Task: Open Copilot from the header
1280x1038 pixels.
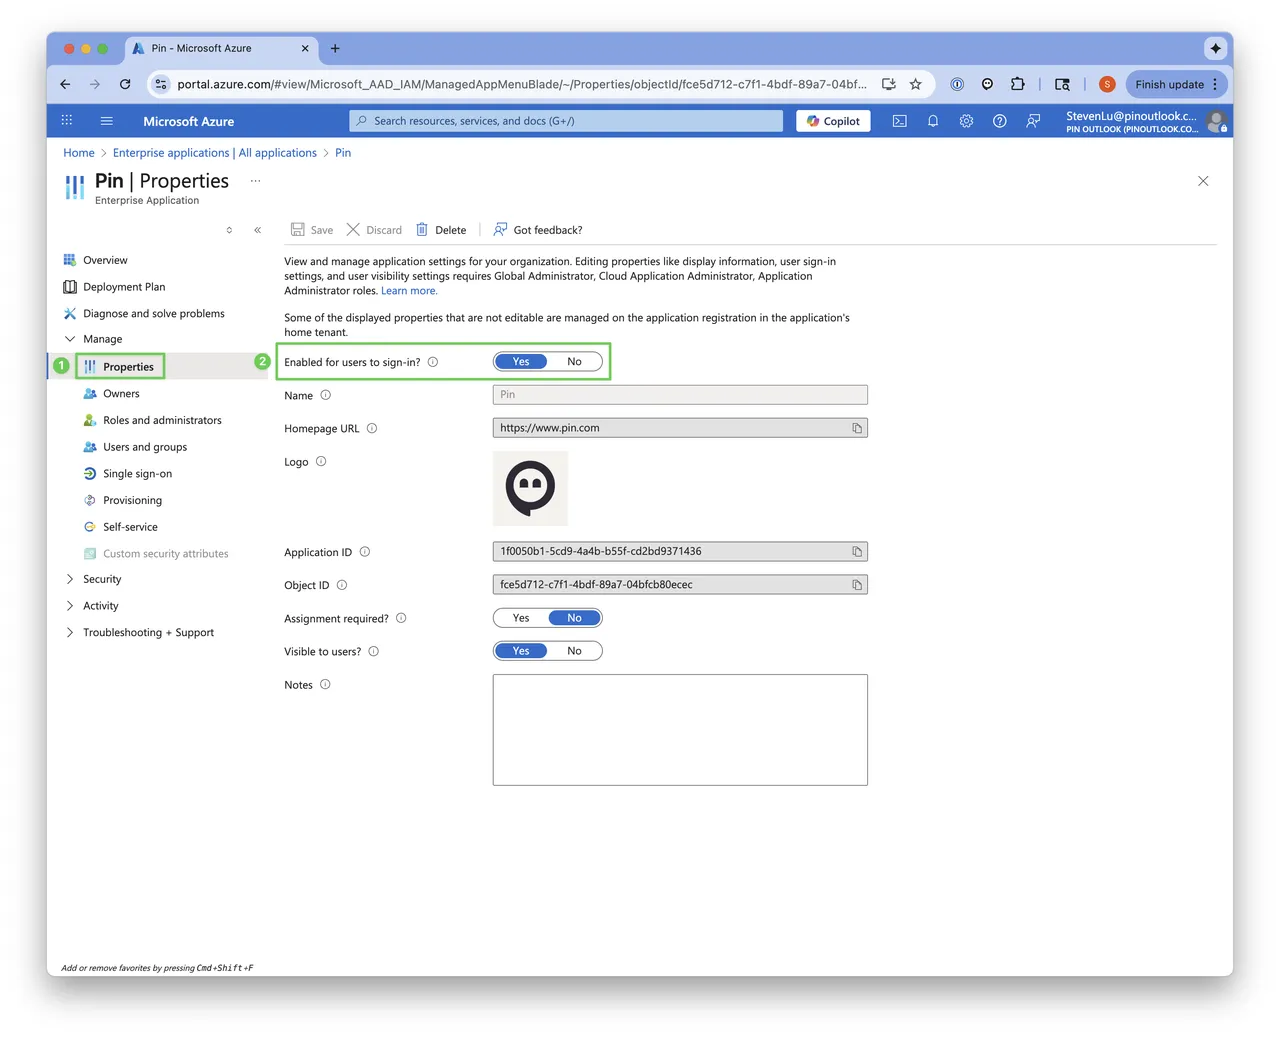Action: click(834, 121)
